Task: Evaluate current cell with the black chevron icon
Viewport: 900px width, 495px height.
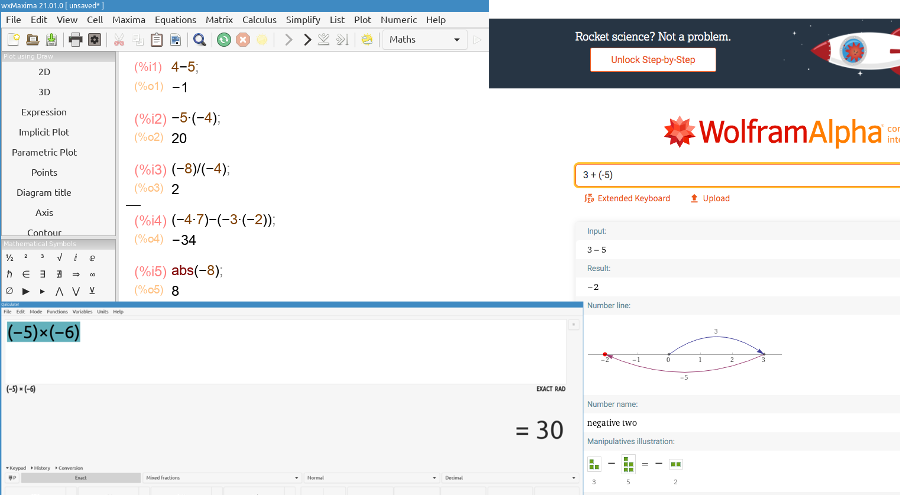Action: tap(307, 40)
